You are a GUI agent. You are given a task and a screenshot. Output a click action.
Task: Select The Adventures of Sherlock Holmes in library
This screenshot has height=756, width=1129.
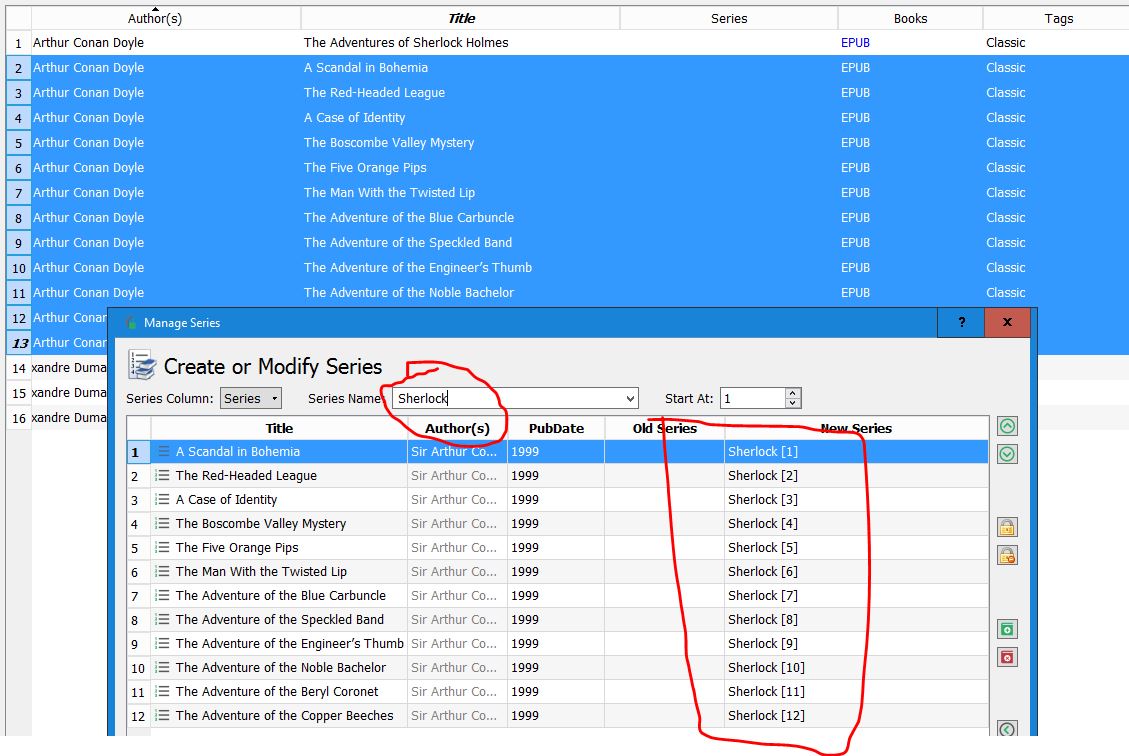click(406, 42)
